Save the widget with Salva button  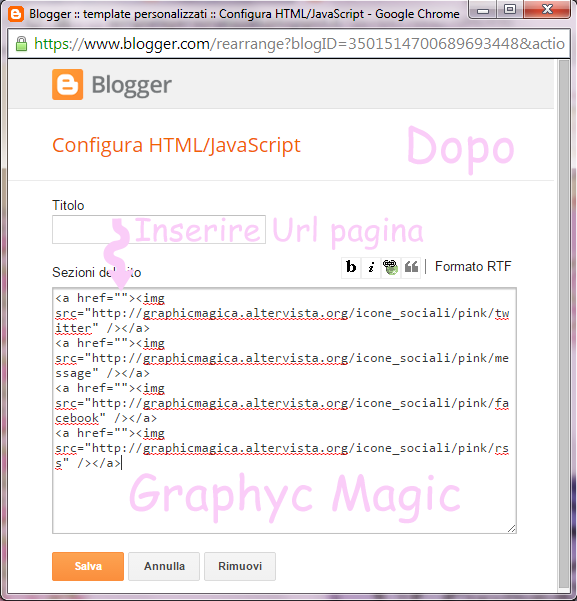(x=88, y=566)
